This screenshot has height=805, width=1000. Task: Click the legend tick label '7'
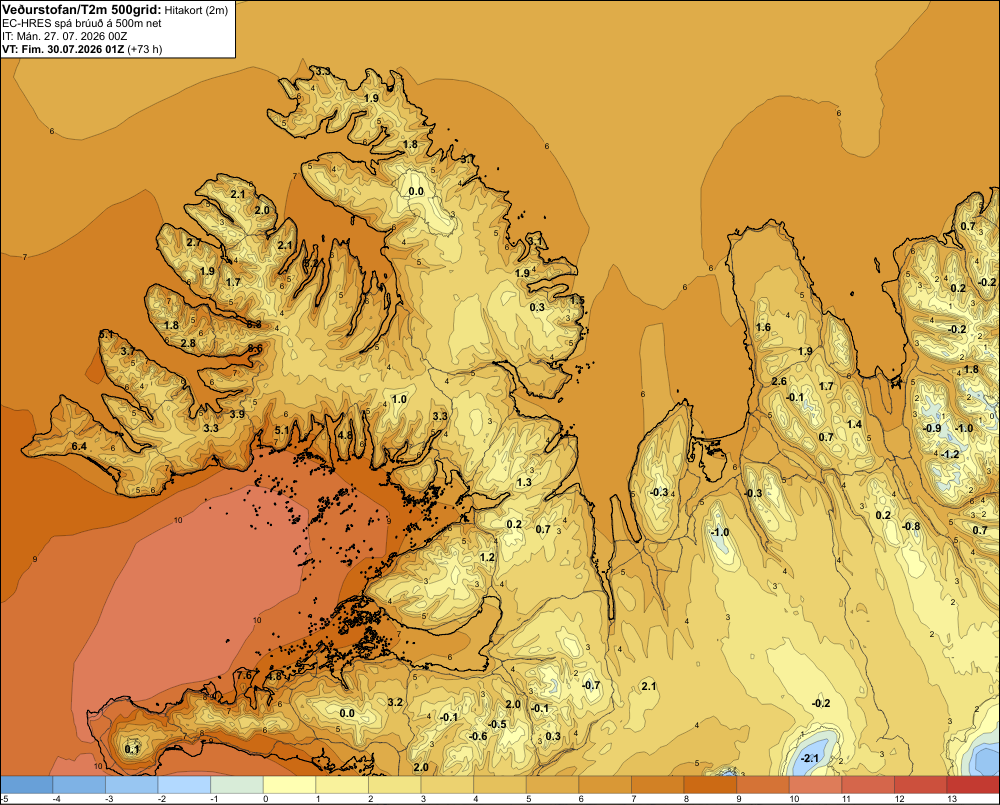coord(634,799)
